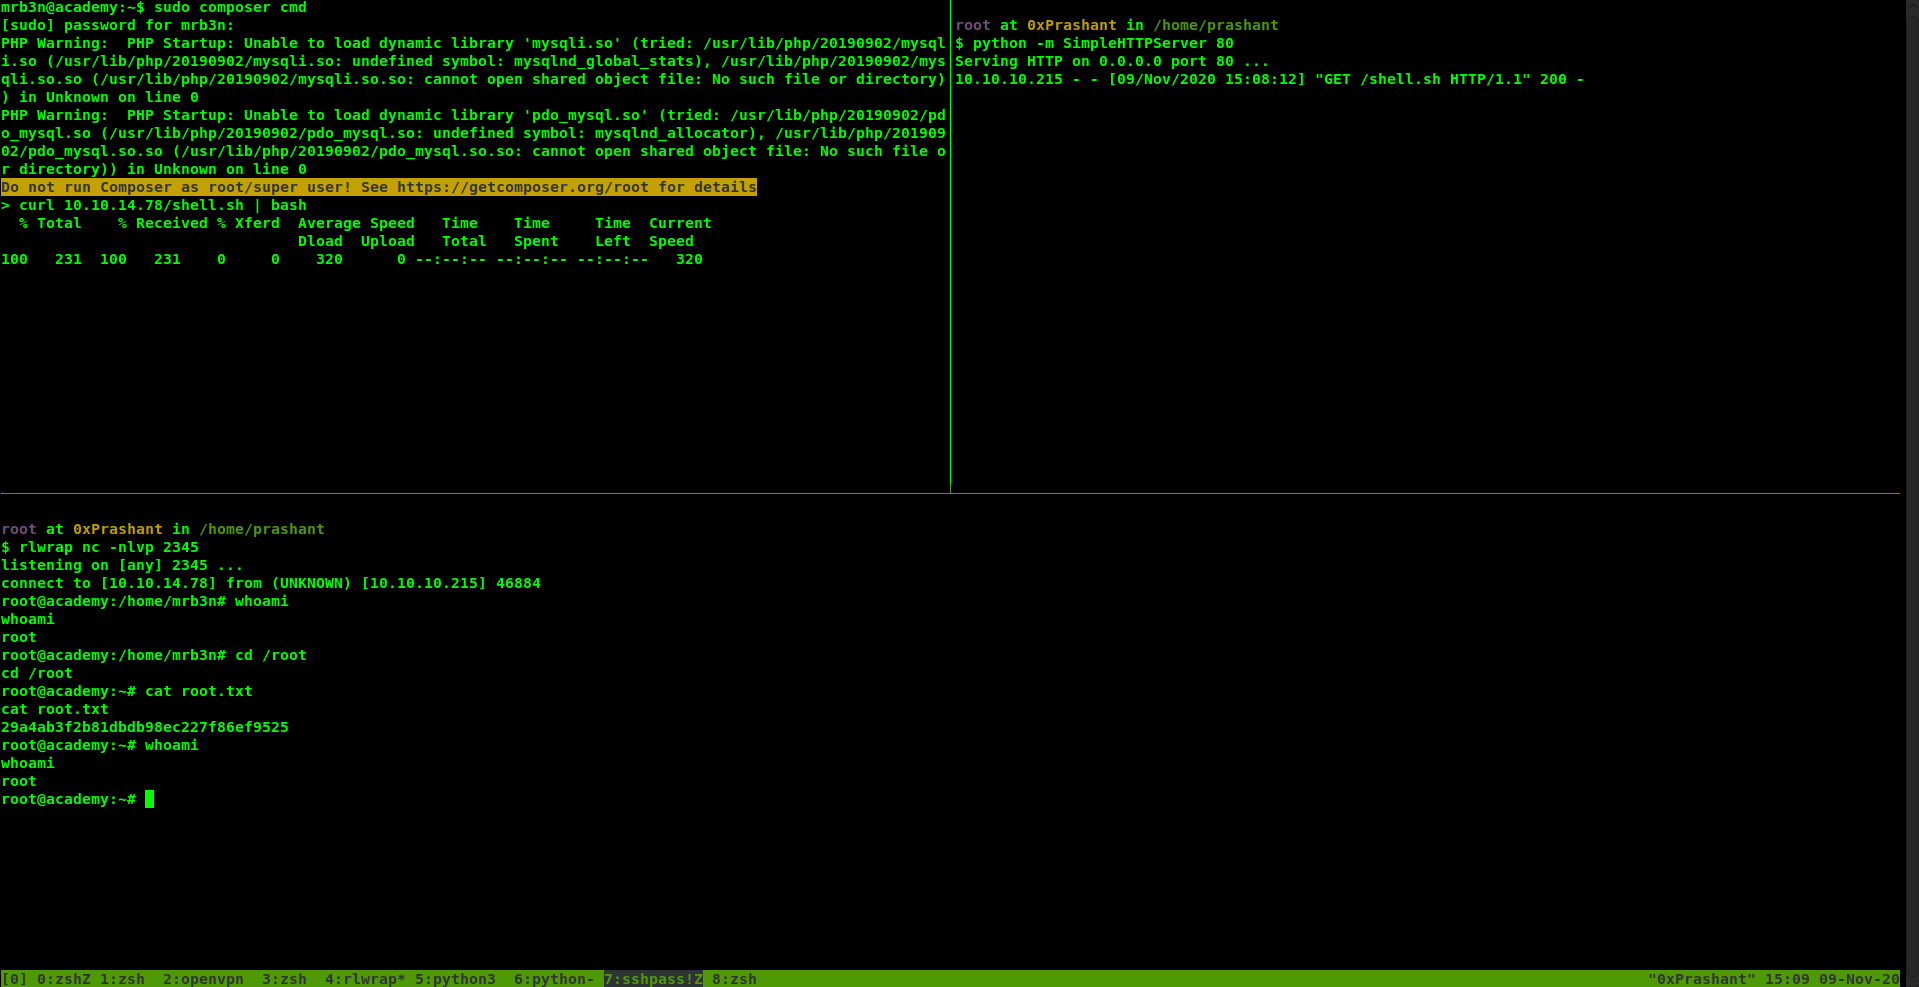Click the green cursor block at root prompt
Image resolution: width=1919 pixels, height=987 pixels.
tap(149, 799)
